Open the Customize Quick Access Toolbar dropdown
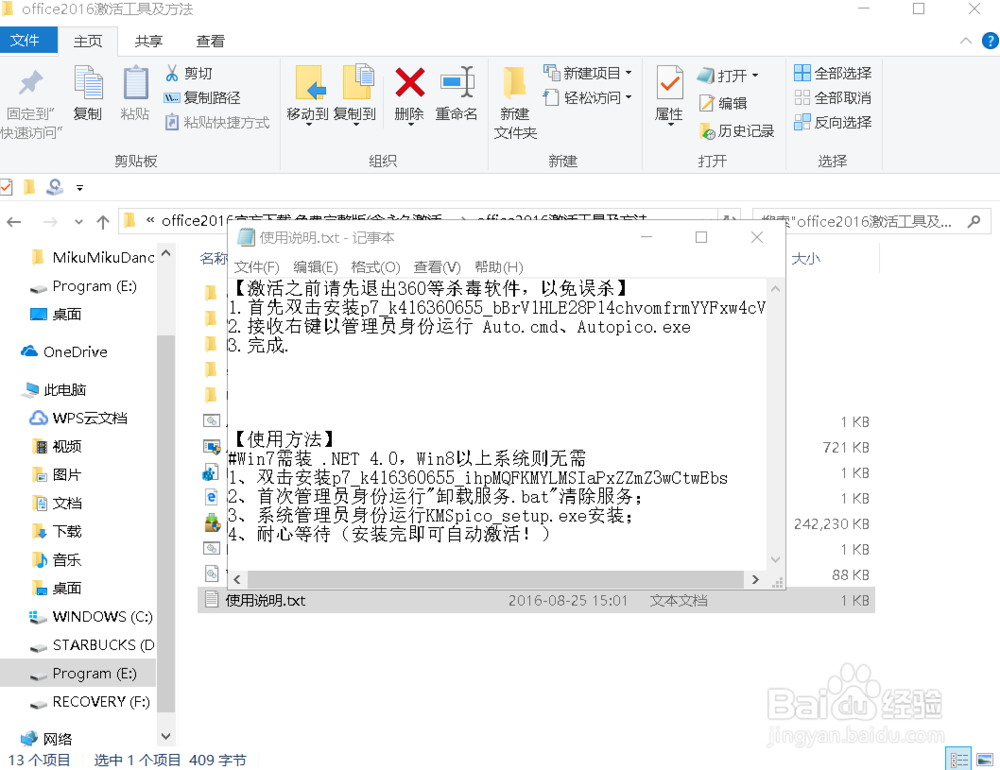The image size is (1000, 770). coord(80,188)
